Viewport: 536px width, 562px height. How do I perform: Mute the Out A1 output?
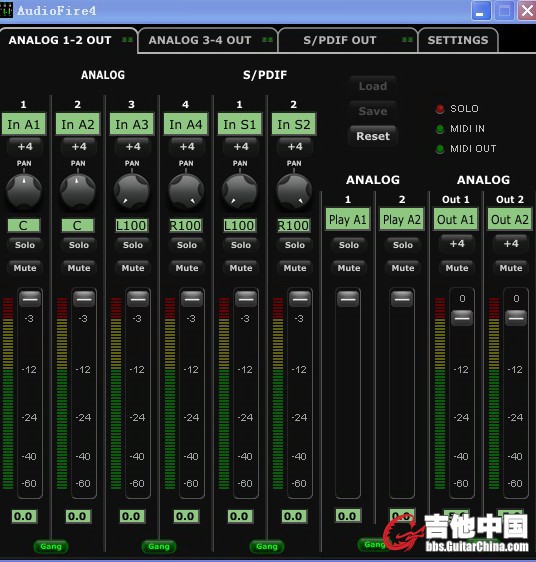(457, 268)
